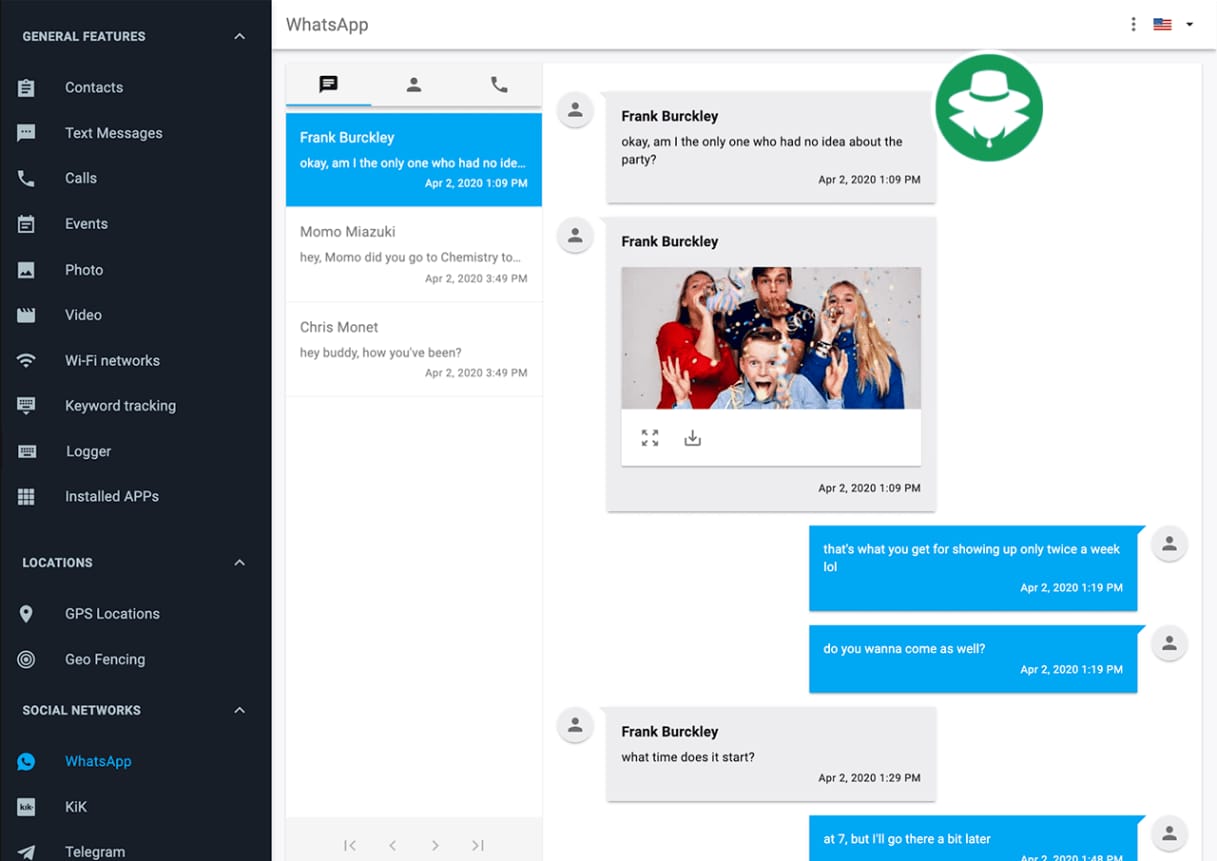Open the Logger feature

[88, 451]
